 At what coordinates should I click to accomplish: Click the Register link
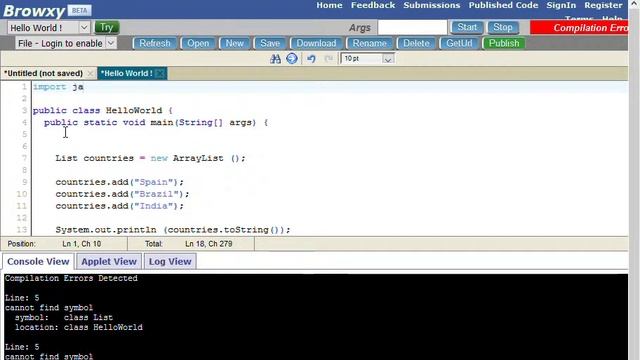603,5
